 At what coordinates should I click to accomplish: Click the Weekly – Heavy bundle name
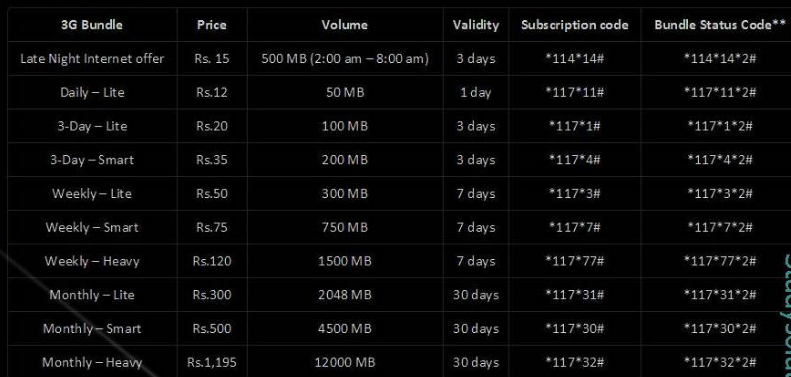[92, 261]
